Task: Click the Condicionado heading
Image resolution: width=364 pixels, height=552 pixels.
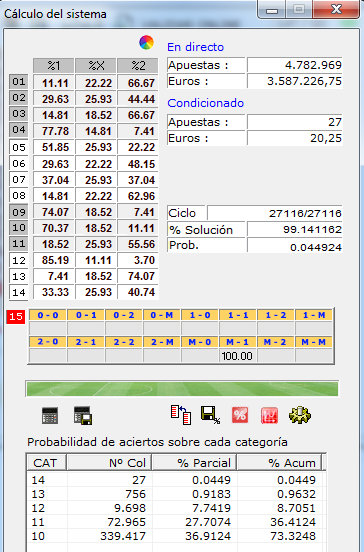Action: (206, 103)
